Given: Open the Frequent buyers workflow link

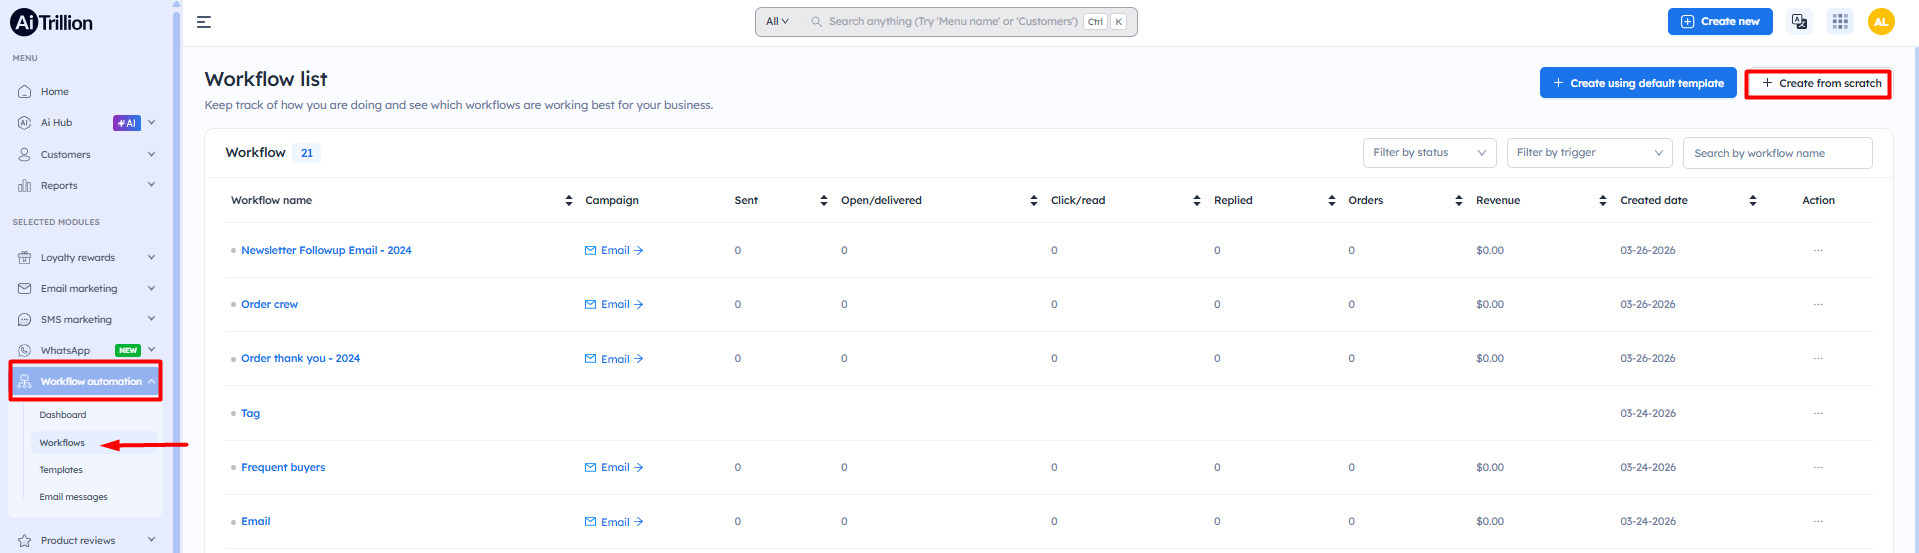Looking at the screenshot, I should 283,468.
